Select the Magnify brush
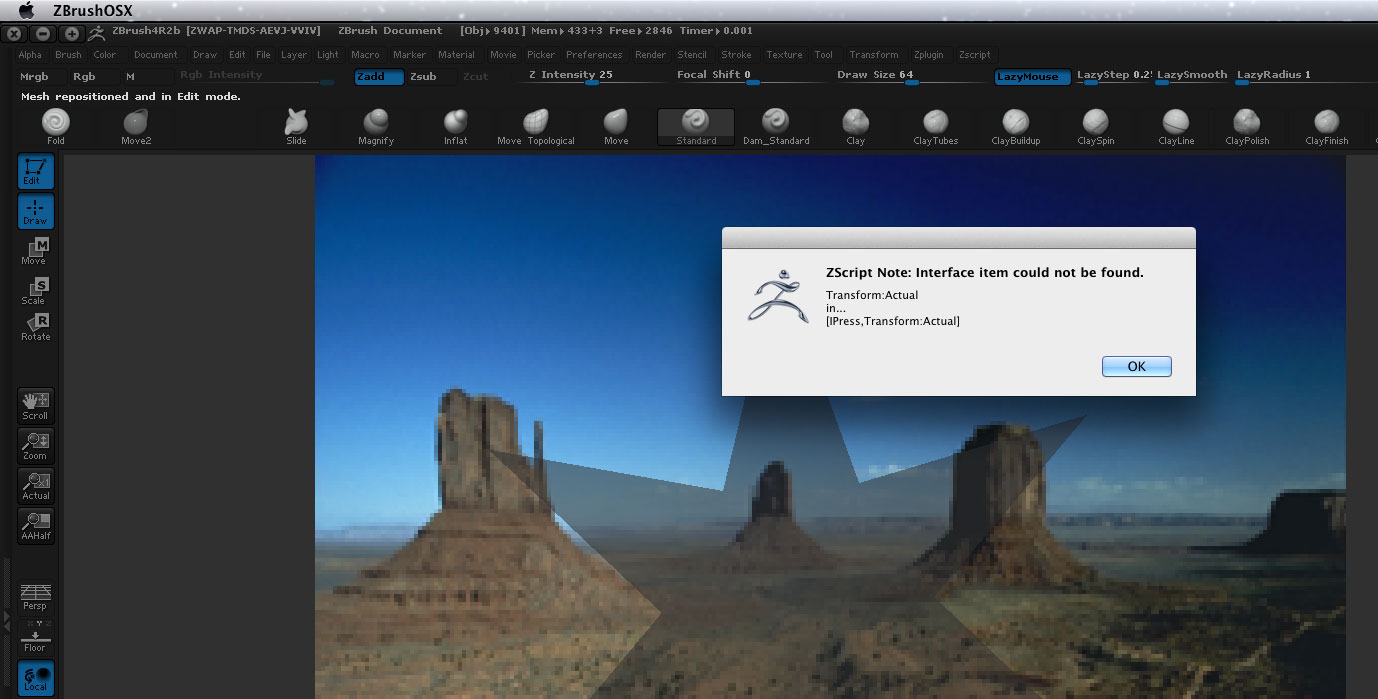1378x699 pixels. pyautogui.click(x=376, y=127)
